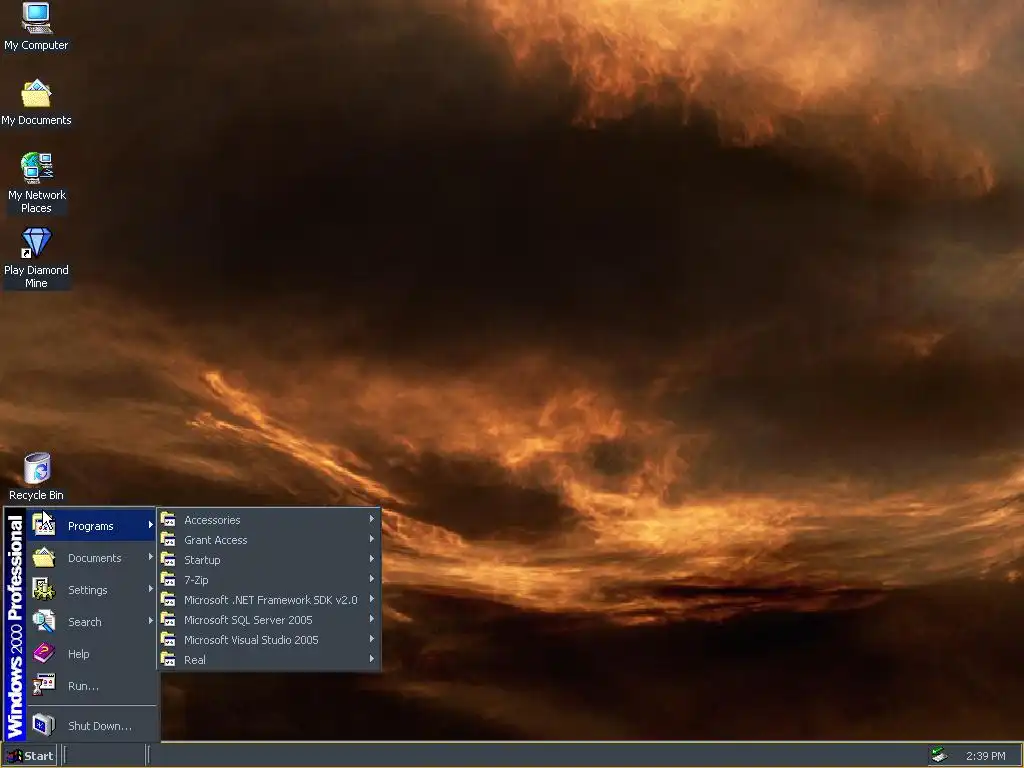Open Microsoft .NET Framework SDK v2.0 group

click(268, 600)
